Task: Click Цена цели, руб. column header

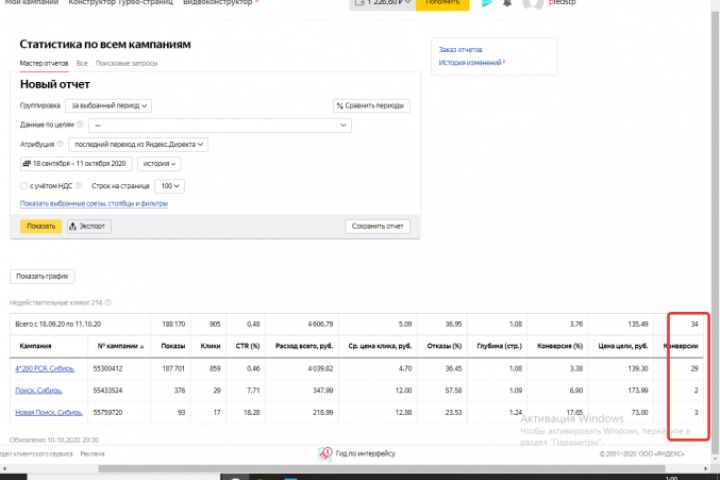Action: point(623,346)
